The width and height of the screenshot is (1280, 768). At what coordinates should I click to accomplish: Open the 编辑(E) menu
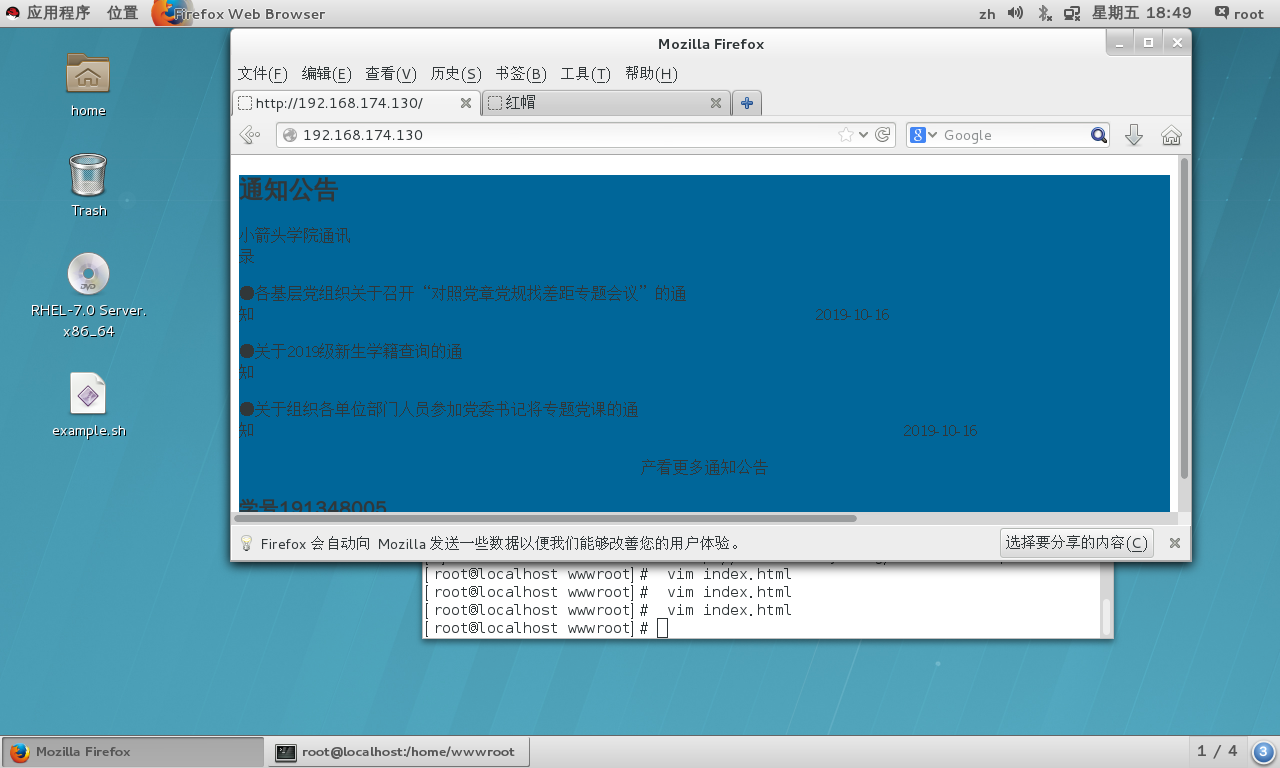pyautogui.click(x=326, y=74)
